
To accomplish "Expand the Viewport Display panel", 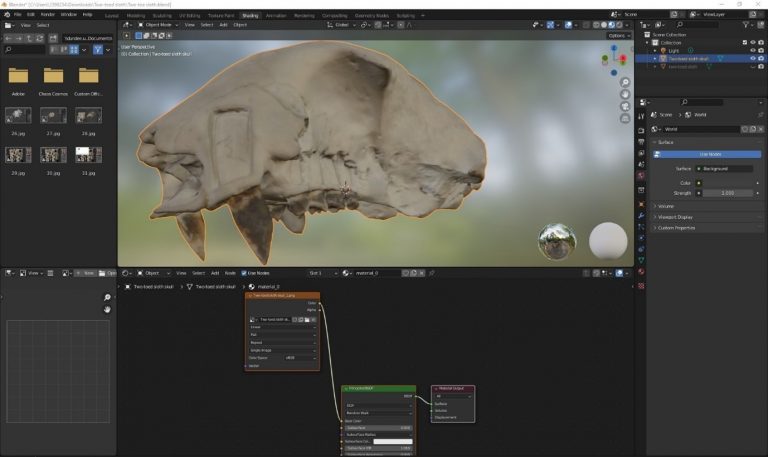I will click(676, 216).
